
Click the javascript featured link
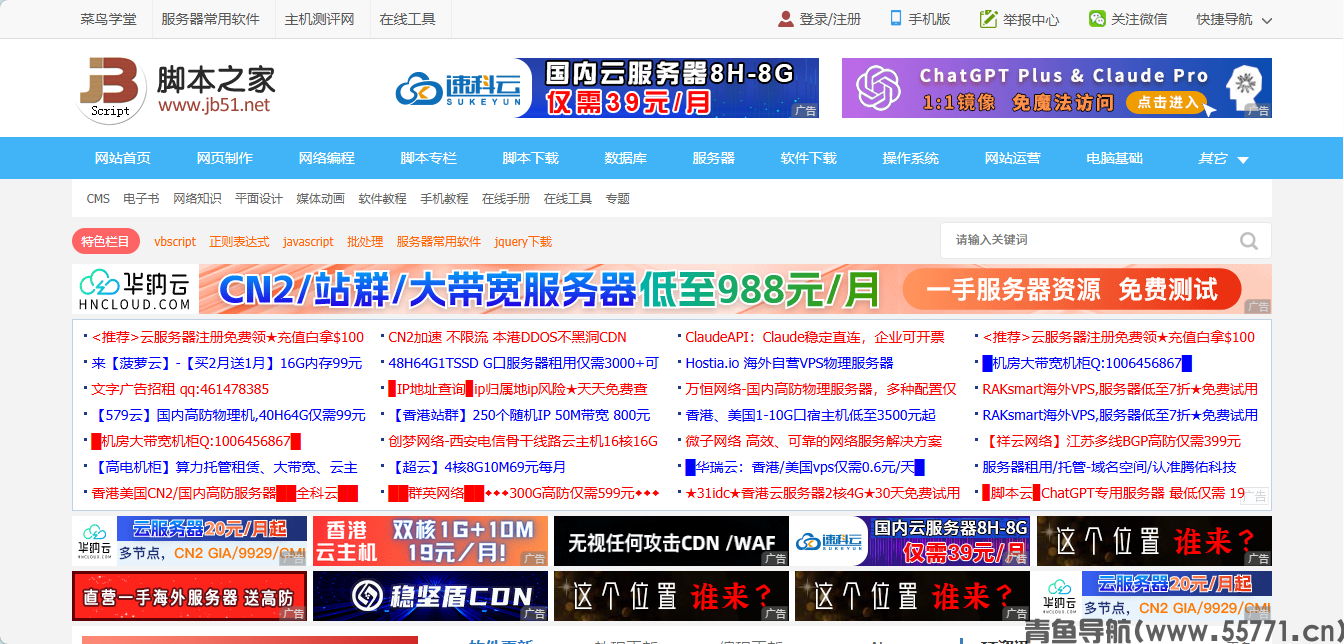(308, 242)
